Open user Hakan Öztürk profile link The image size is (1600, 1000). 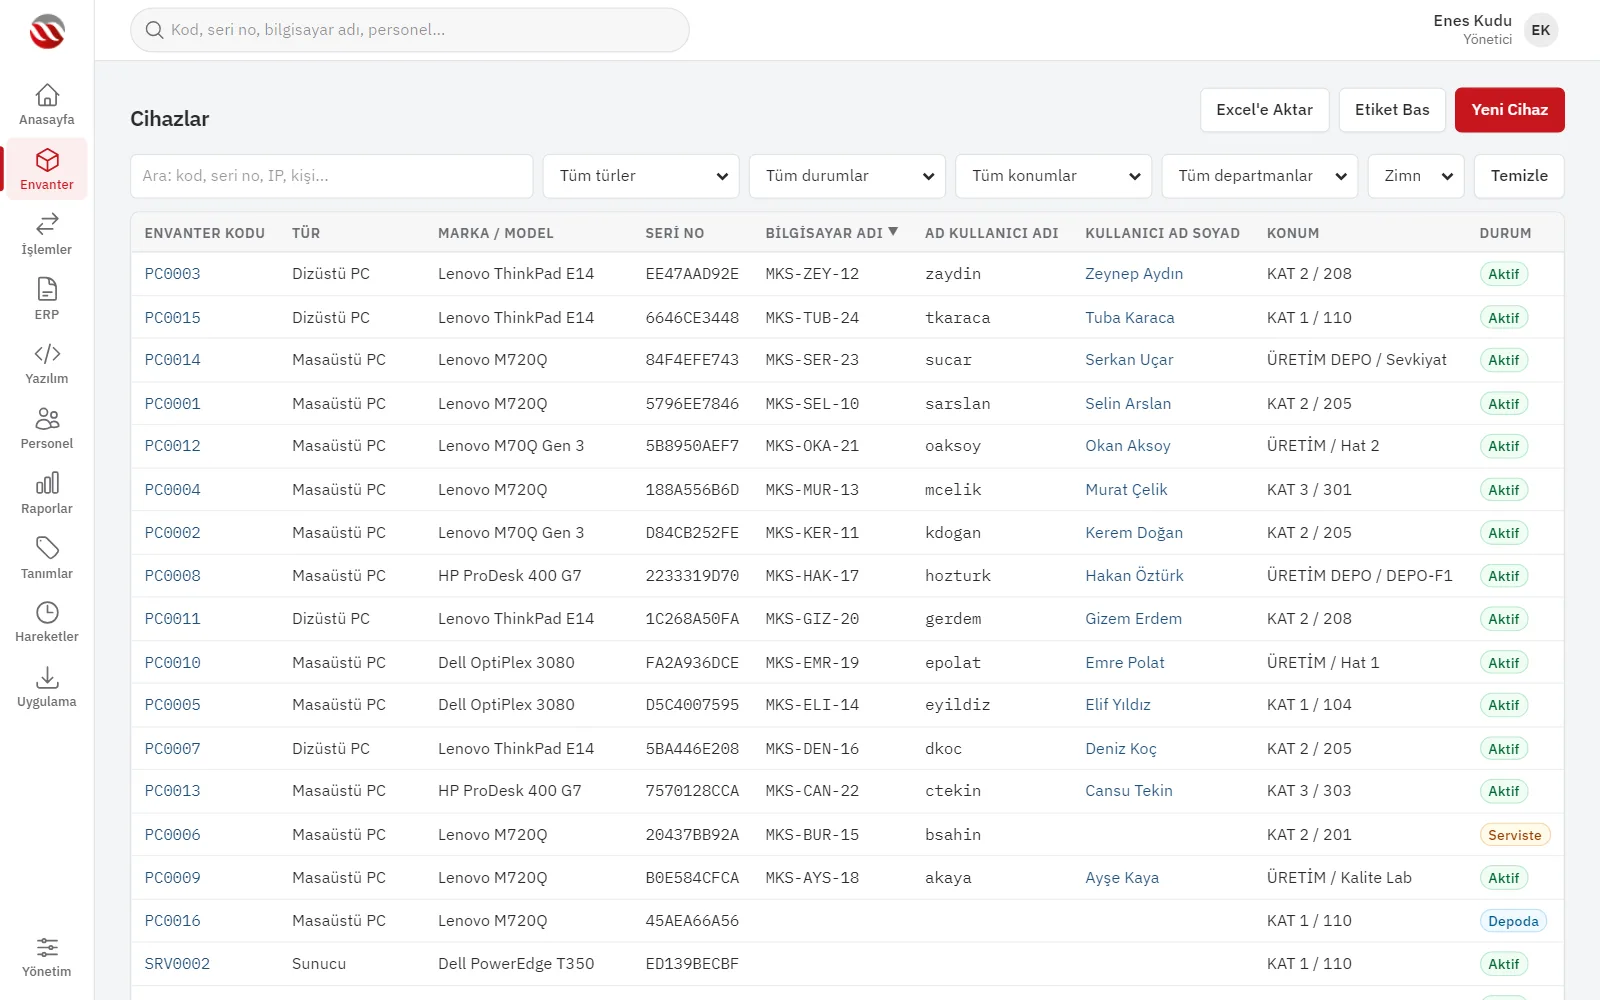click(1134, 576)
